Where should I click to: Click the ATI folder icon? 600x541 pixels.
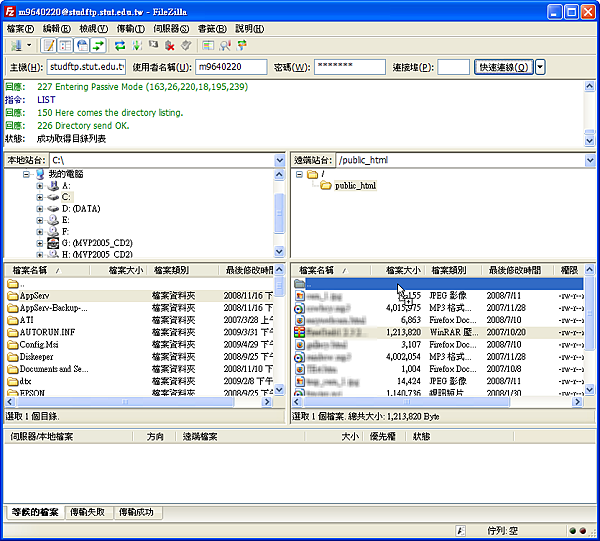pos(13,320)
